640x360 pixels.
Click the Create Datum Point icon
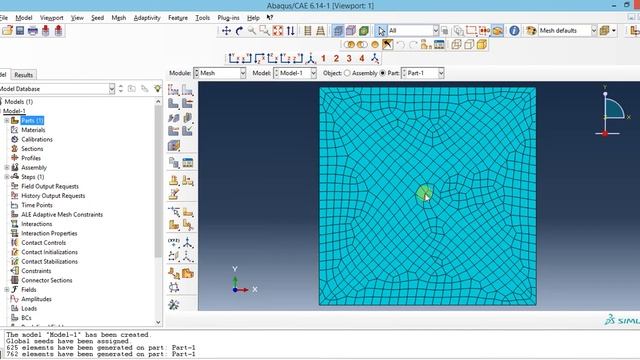[x=173, y=242]
